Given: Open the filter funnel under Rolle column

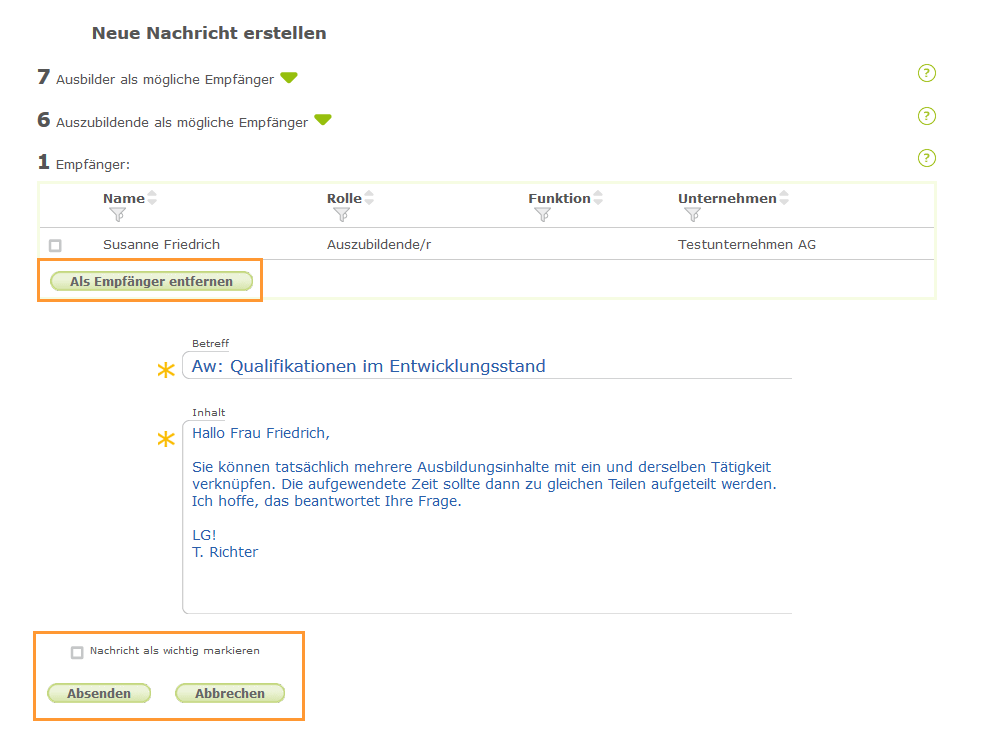Looking at the screenshot, I should click(342, 214).
